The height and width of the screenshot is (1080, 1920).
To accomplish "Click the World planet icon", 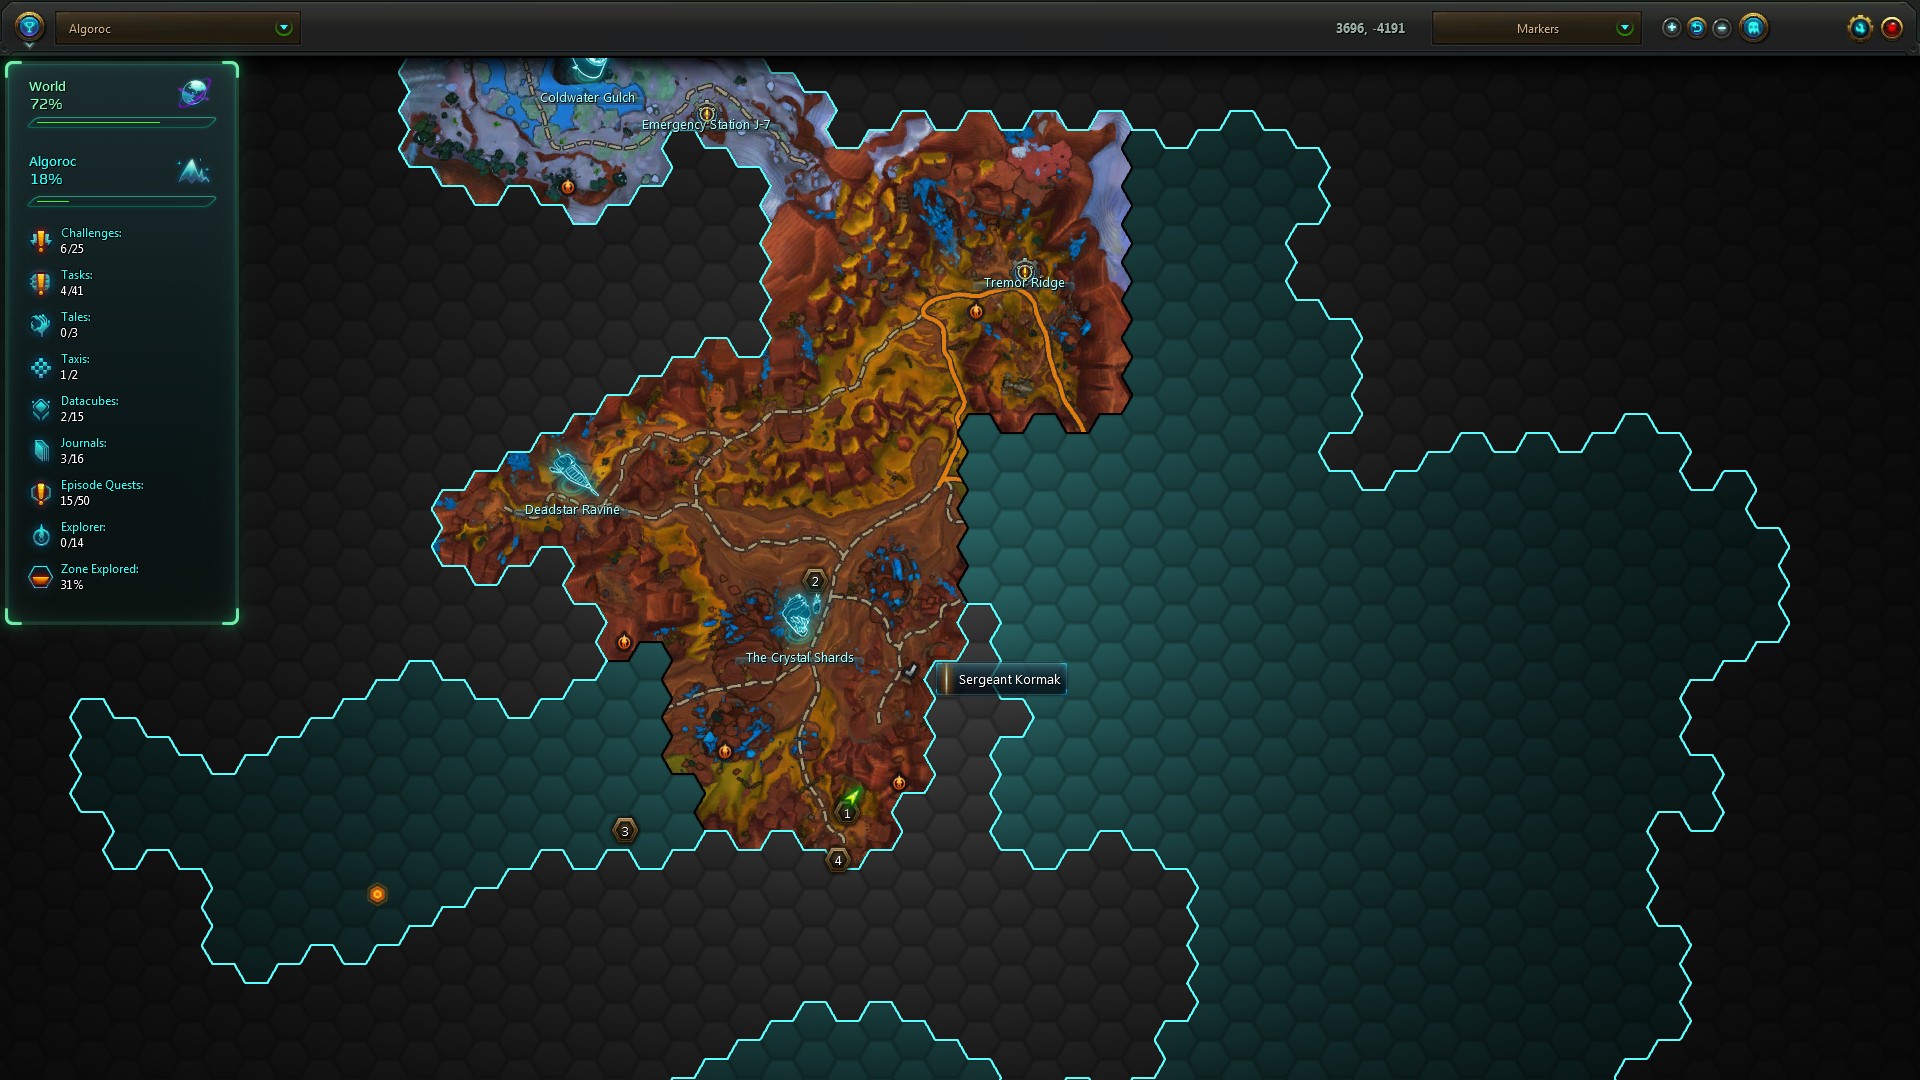I will click(x=194, y=93).
